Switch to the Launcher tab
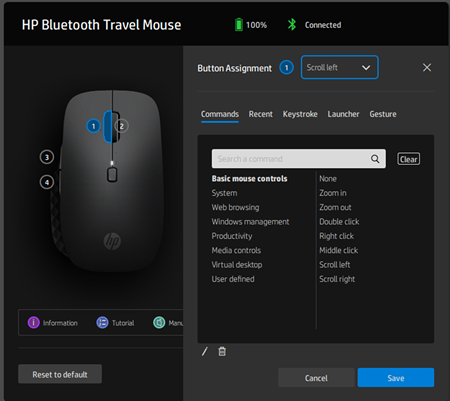This screenshot has width=450, height=401. (x=343, y=114)
